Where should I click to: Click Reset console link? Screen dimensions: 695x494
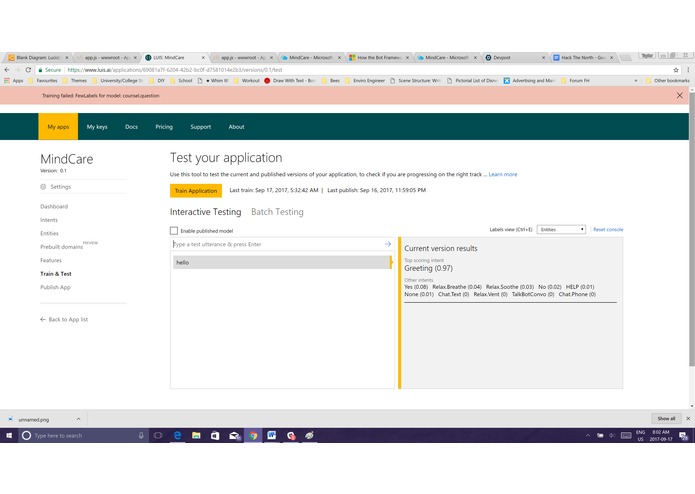(608, 229)
